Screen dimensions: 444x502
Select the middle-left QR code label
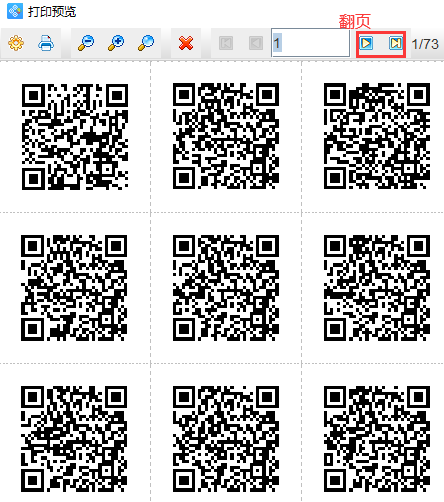click(x=74, y=288)
